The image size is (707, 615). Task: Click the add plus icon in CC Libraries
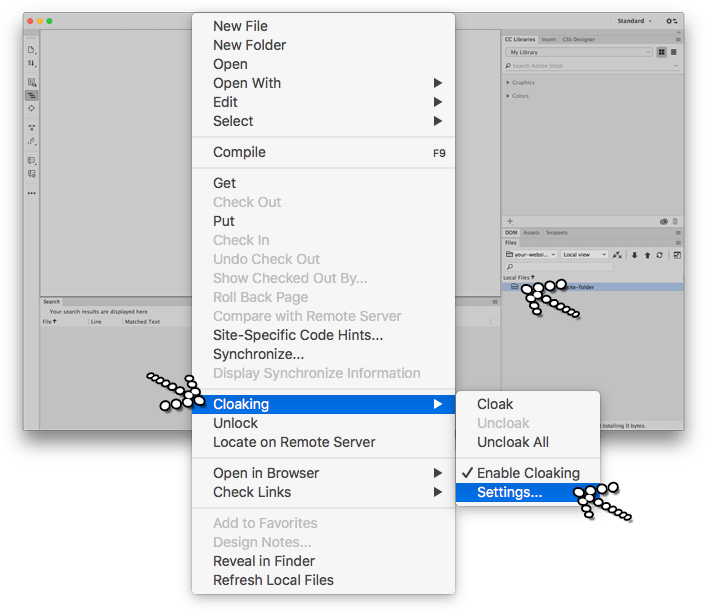tap(510, 221)
